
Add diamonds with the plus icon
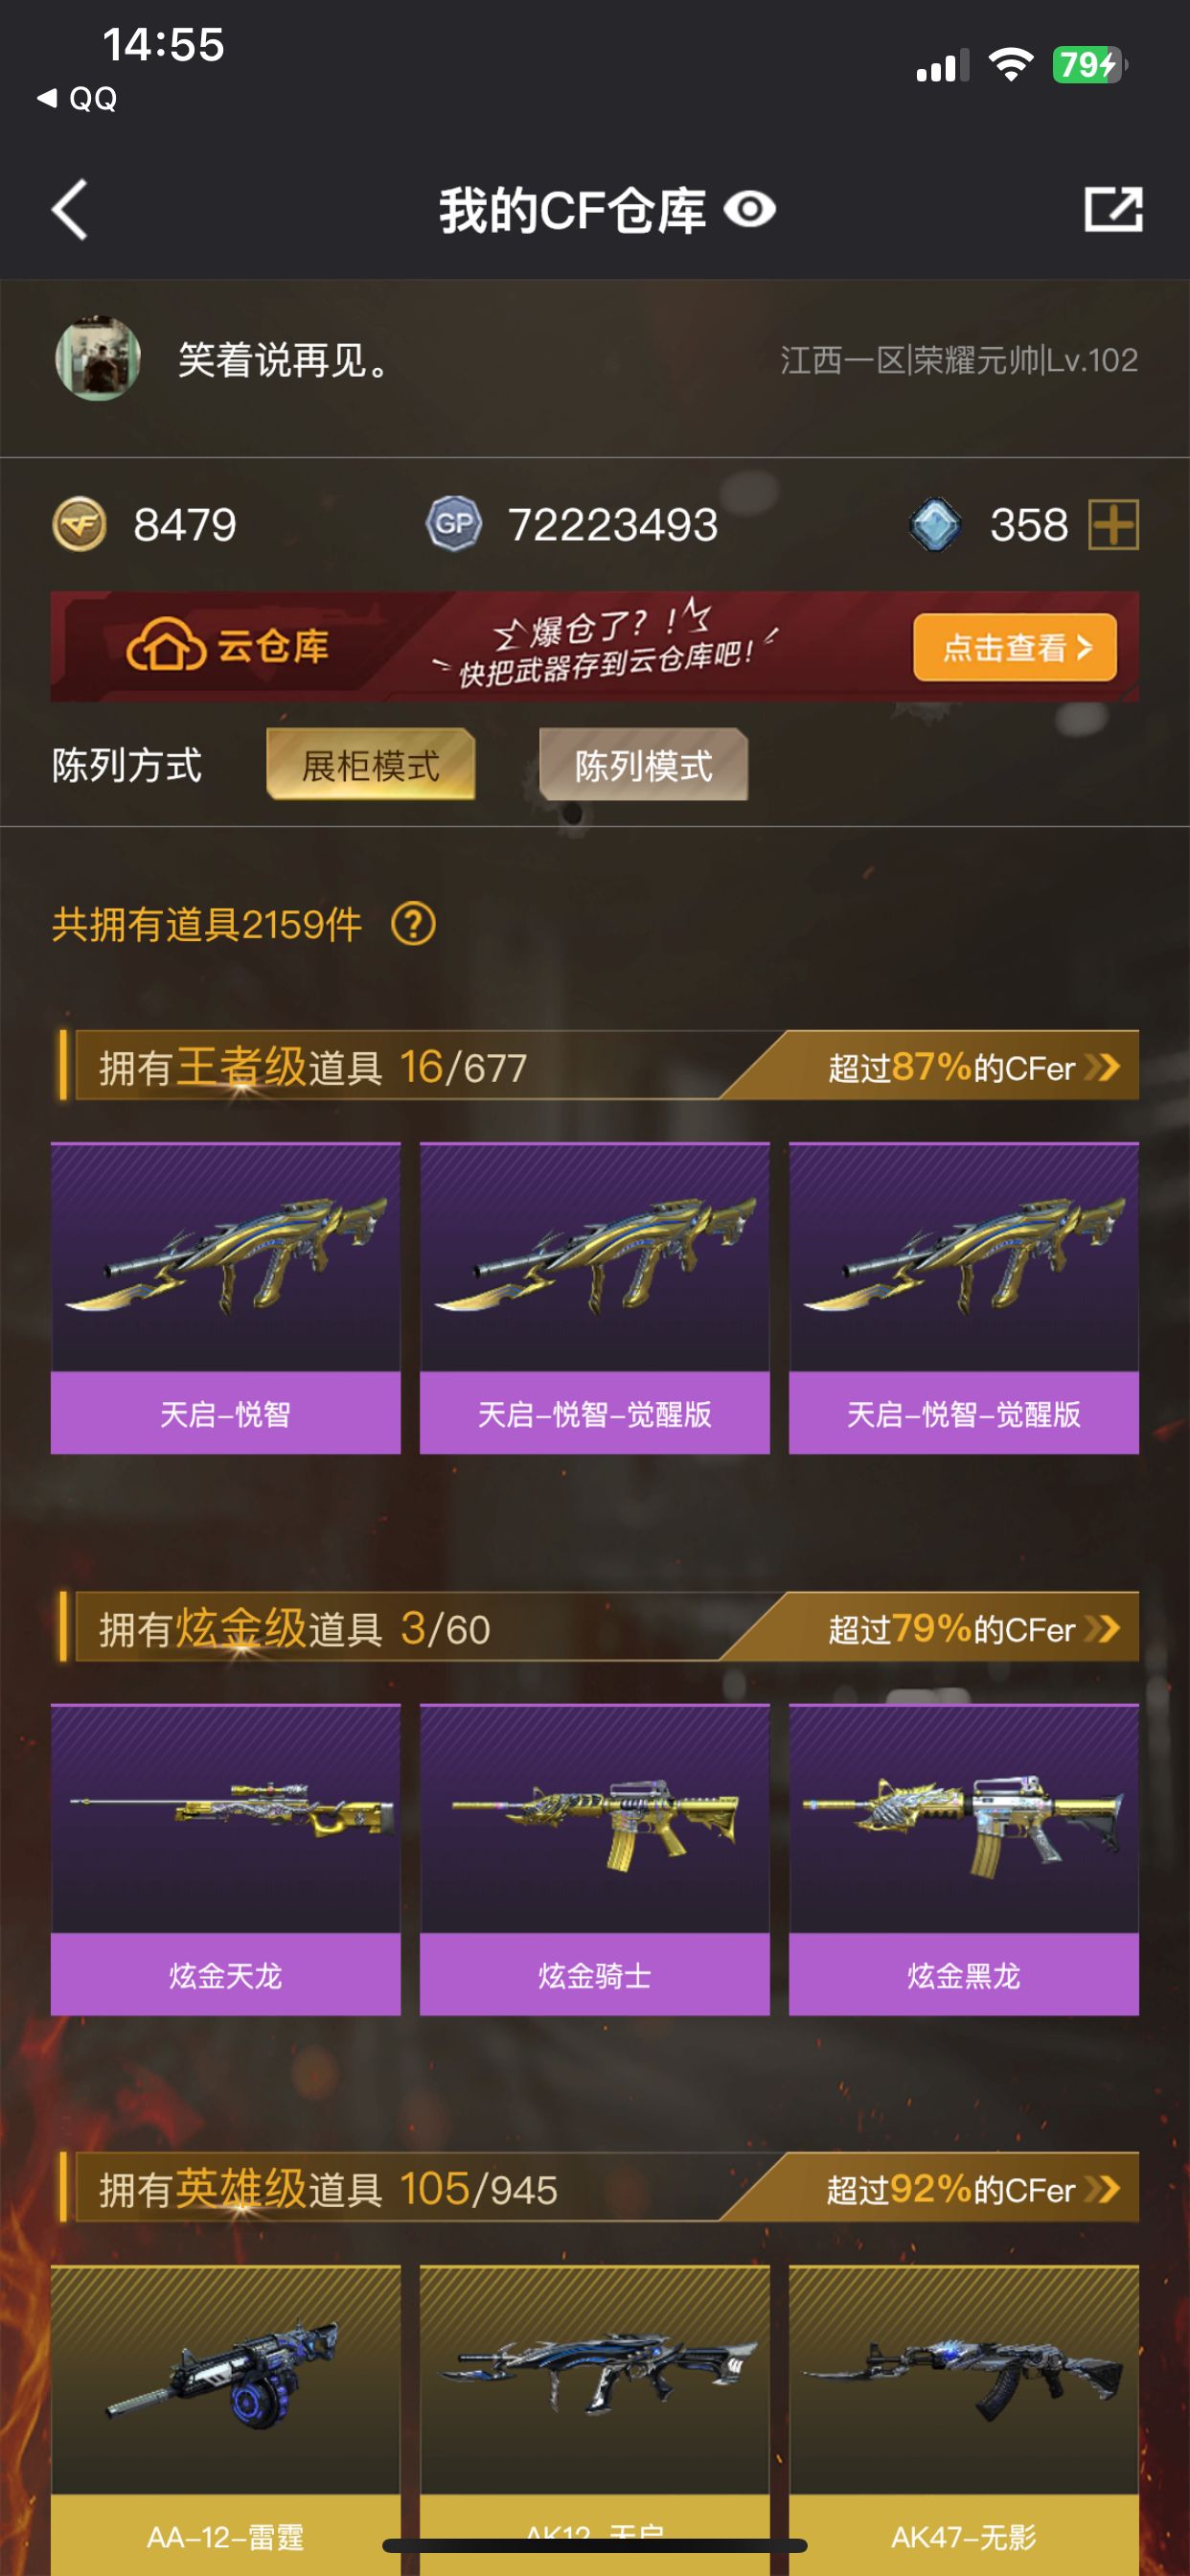click(x=1113, y=525)
